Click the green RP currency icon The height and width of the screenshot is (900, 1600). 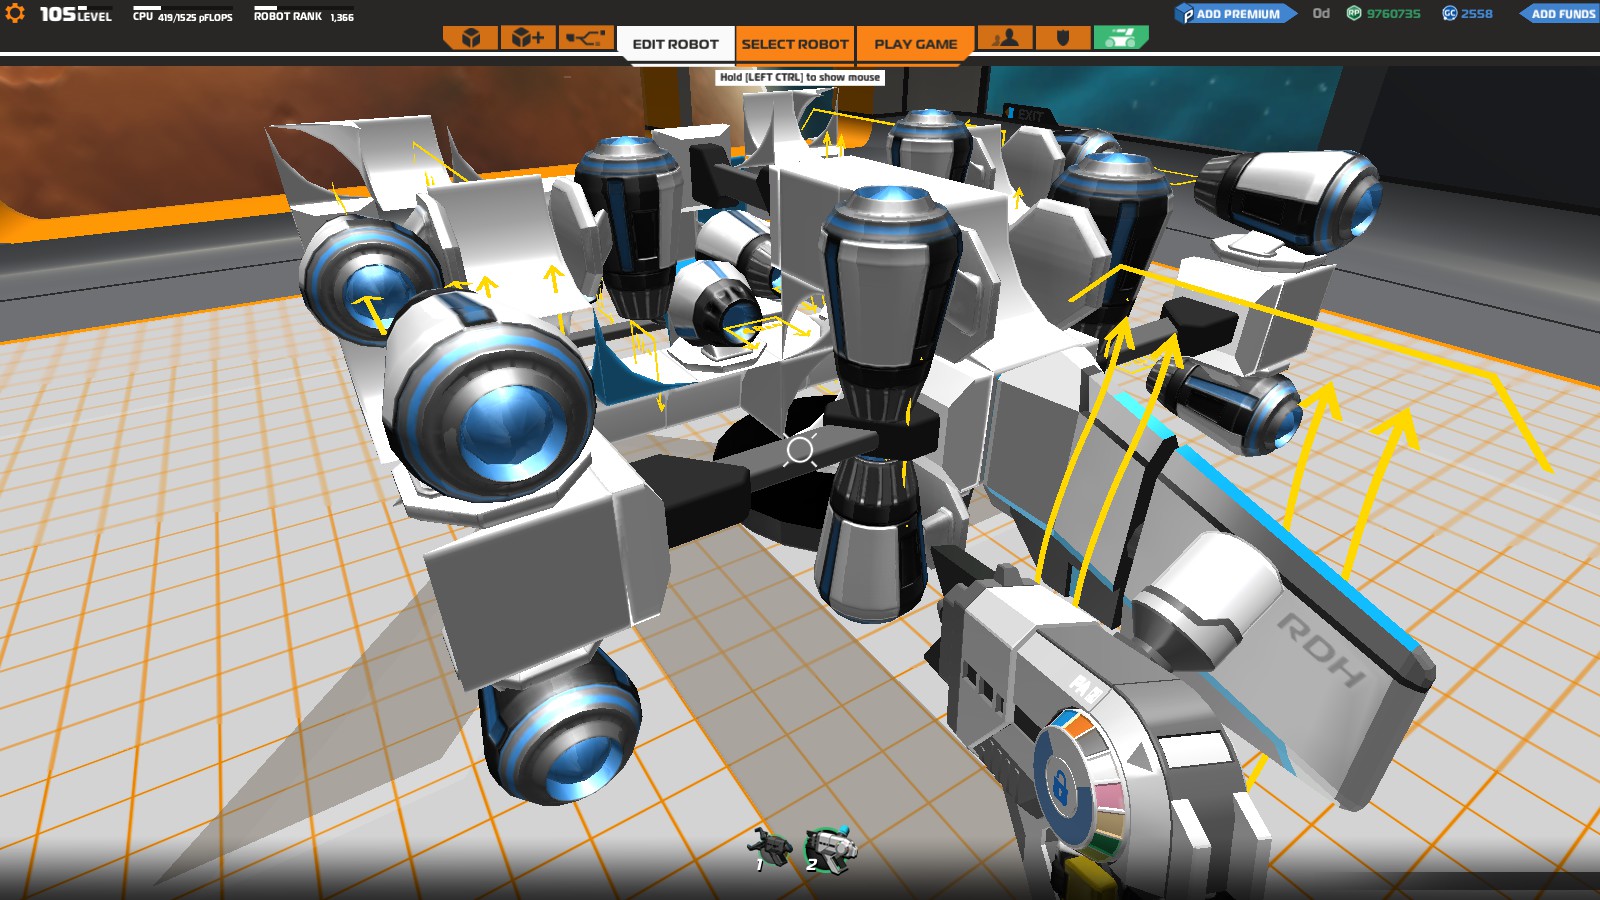[x=1354, y=13]
